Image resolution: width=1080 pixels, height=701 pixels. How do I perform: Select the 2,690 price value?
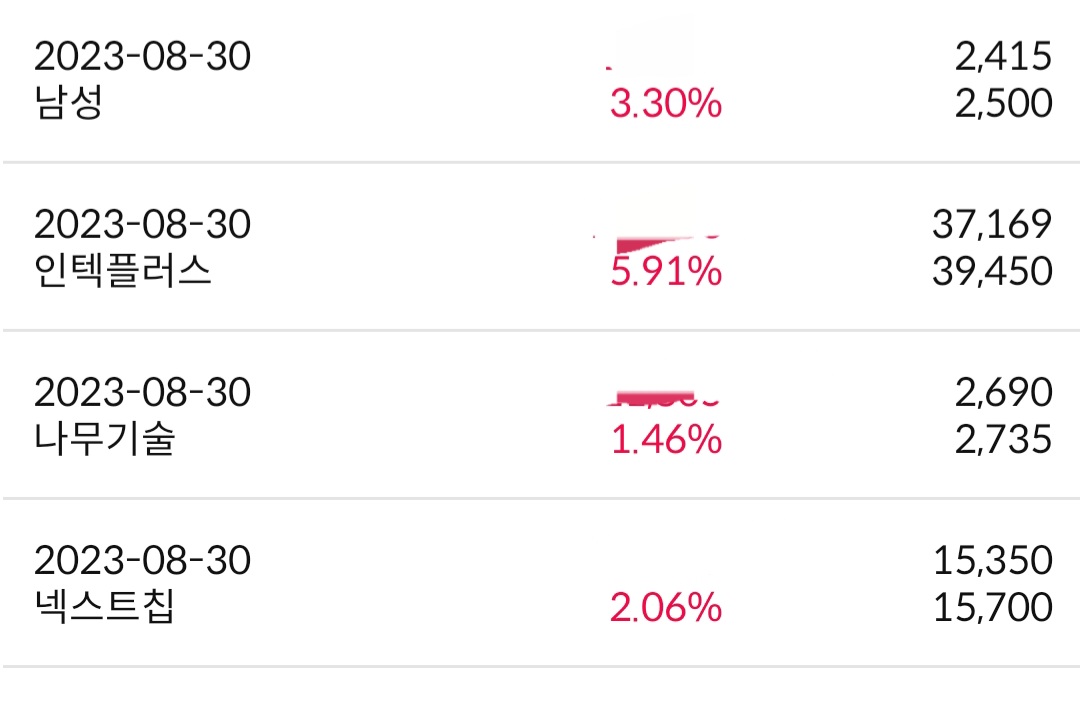click(x=1003, y=393)
